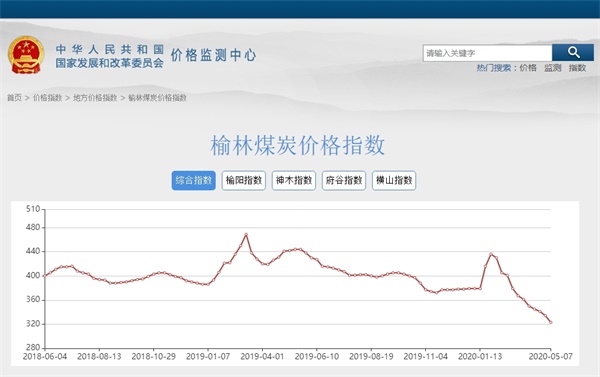Select the 综合指数 tab
Screen dimensions: 600x377
pos(194,180)
